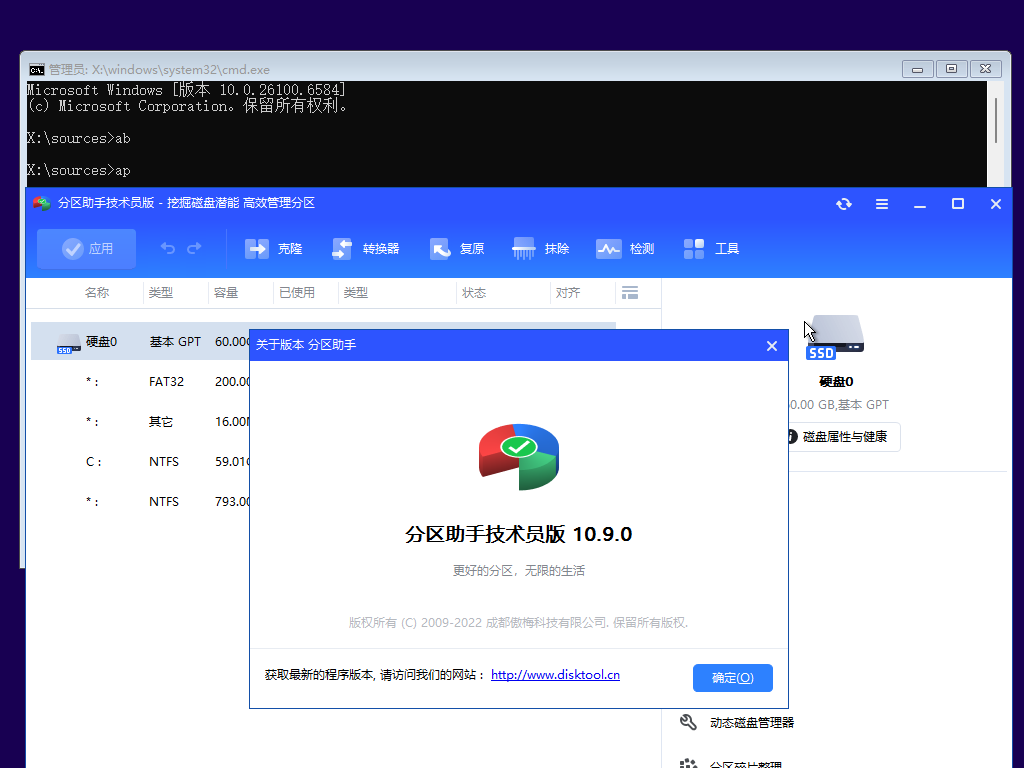Screen dimensions: 1024x768
Task: Maximize the partition assistant window
Action: pos(957,204)
